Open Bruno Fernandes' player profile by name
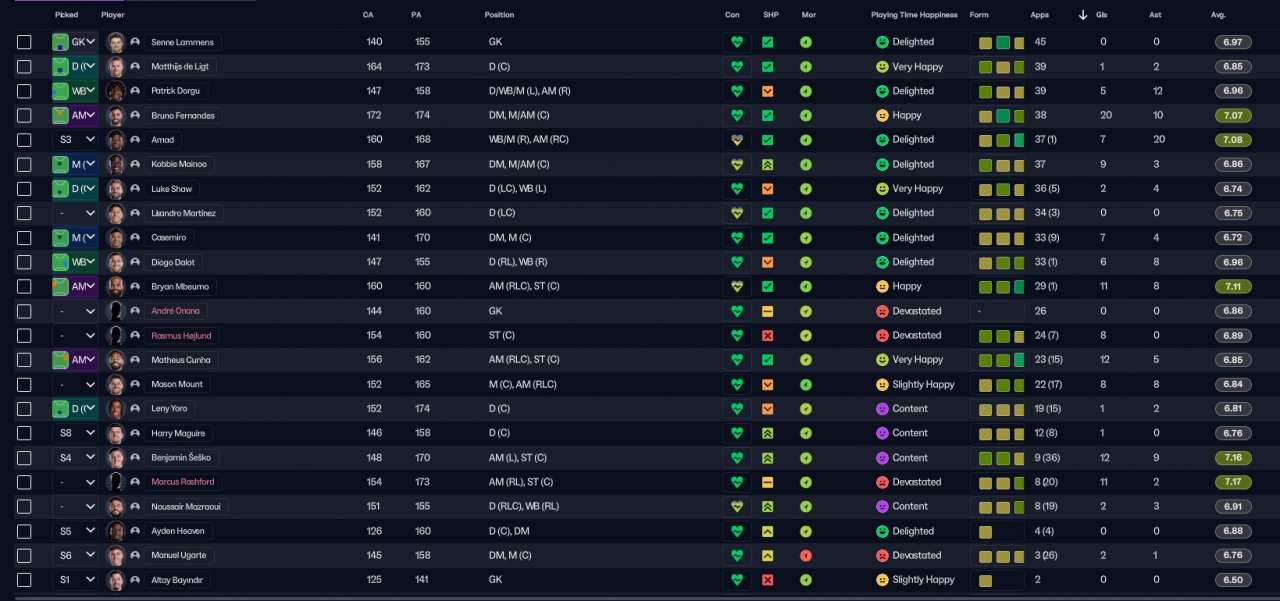The image size is (1280, 601). (182, 115)
